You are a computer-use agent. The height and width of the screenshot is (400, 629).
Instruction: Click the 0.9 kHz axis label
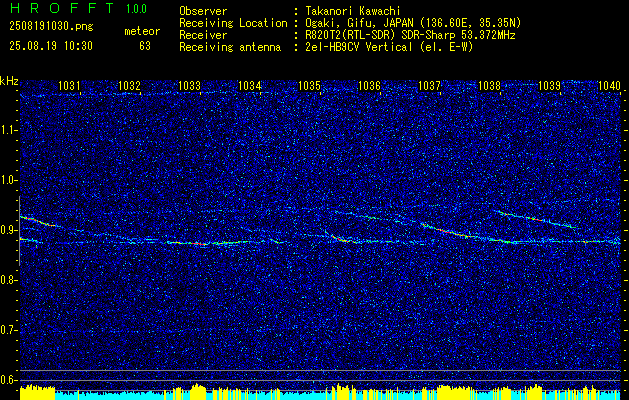coord(8,230)
